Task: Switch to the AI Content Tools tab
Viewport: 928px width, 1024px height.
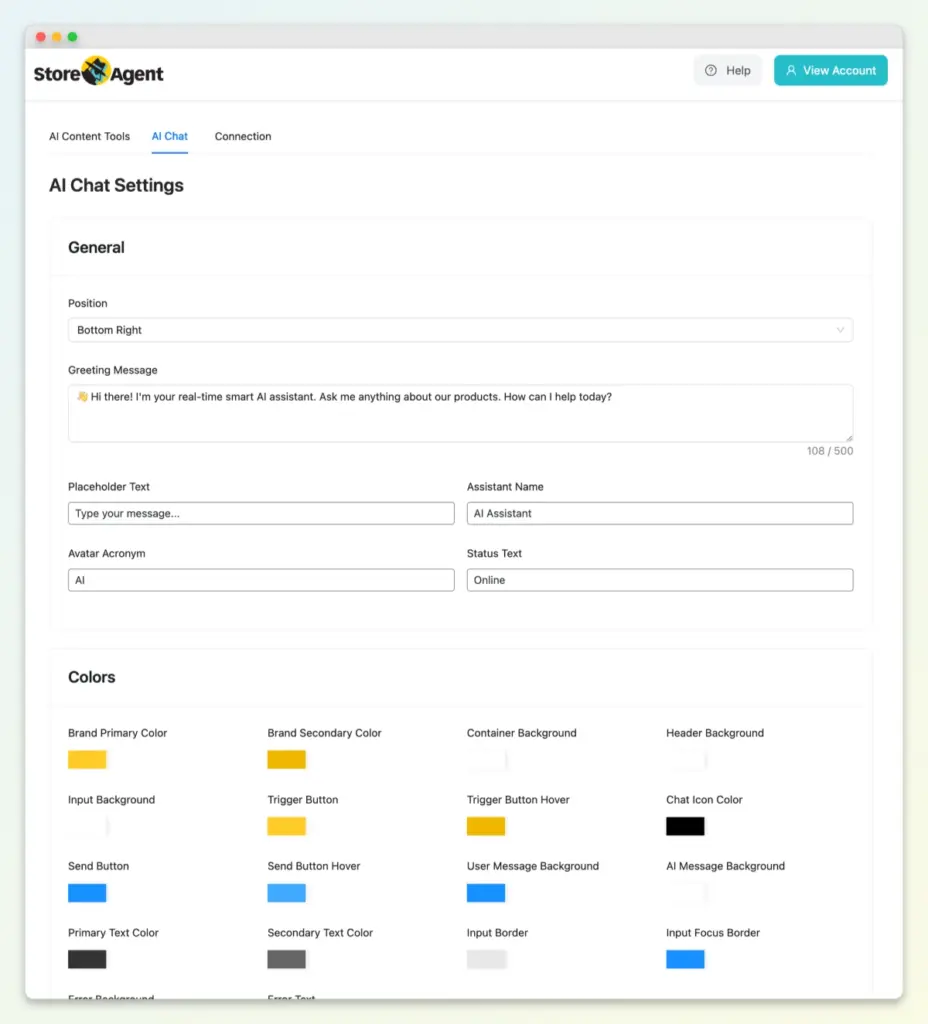Action: tap(89, 136)
